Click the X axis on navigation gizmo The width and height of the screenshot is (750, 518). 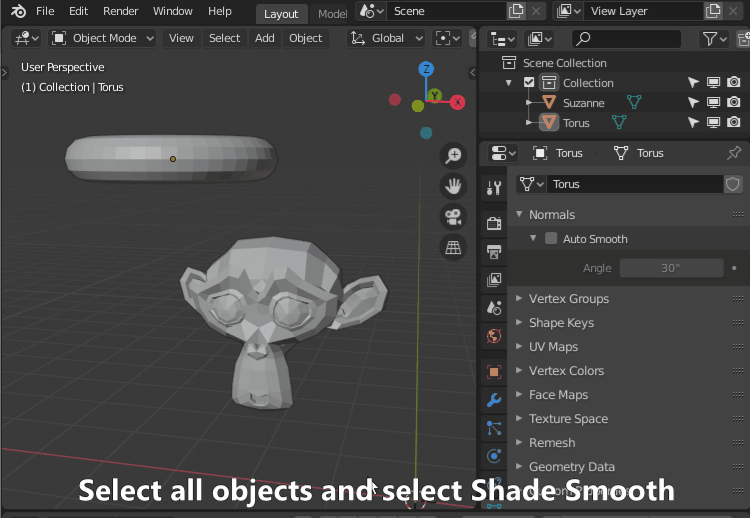pos(457,102)
